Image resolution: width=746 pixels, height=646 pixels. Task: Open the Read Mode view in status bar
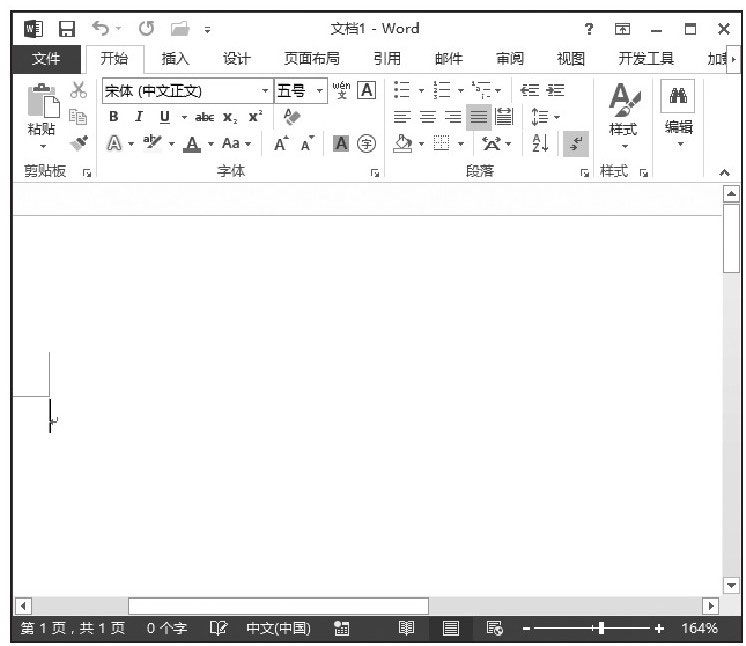coord(407,628)
